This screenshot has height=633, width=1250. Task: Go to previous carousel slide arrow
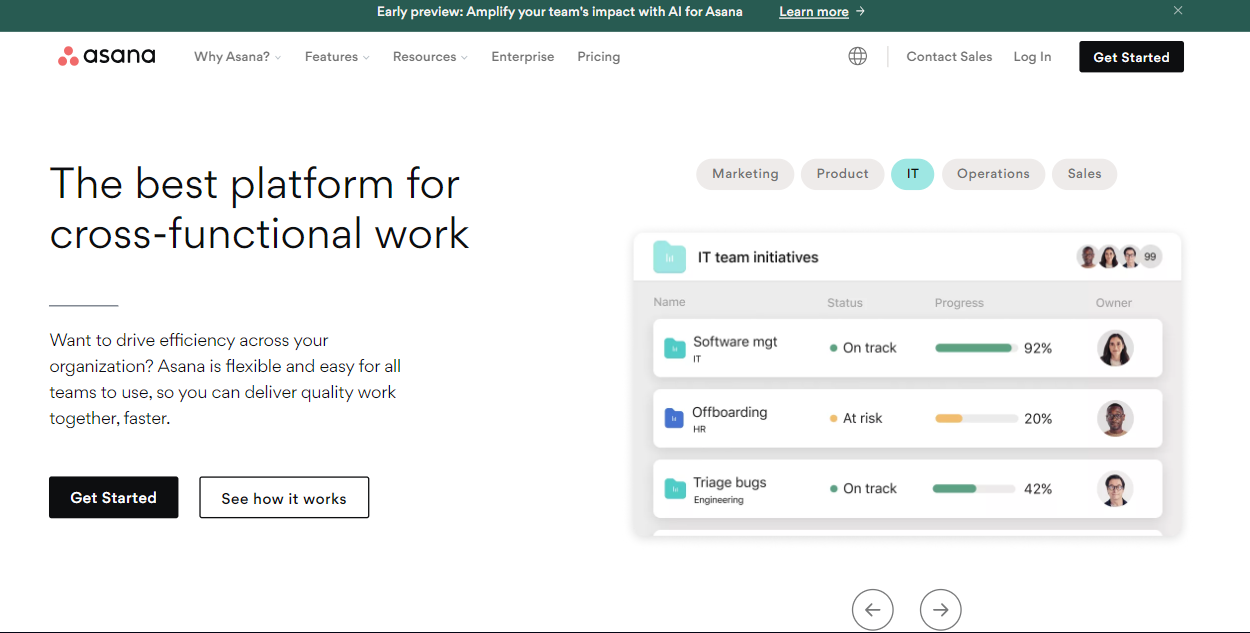click(872, 609)
